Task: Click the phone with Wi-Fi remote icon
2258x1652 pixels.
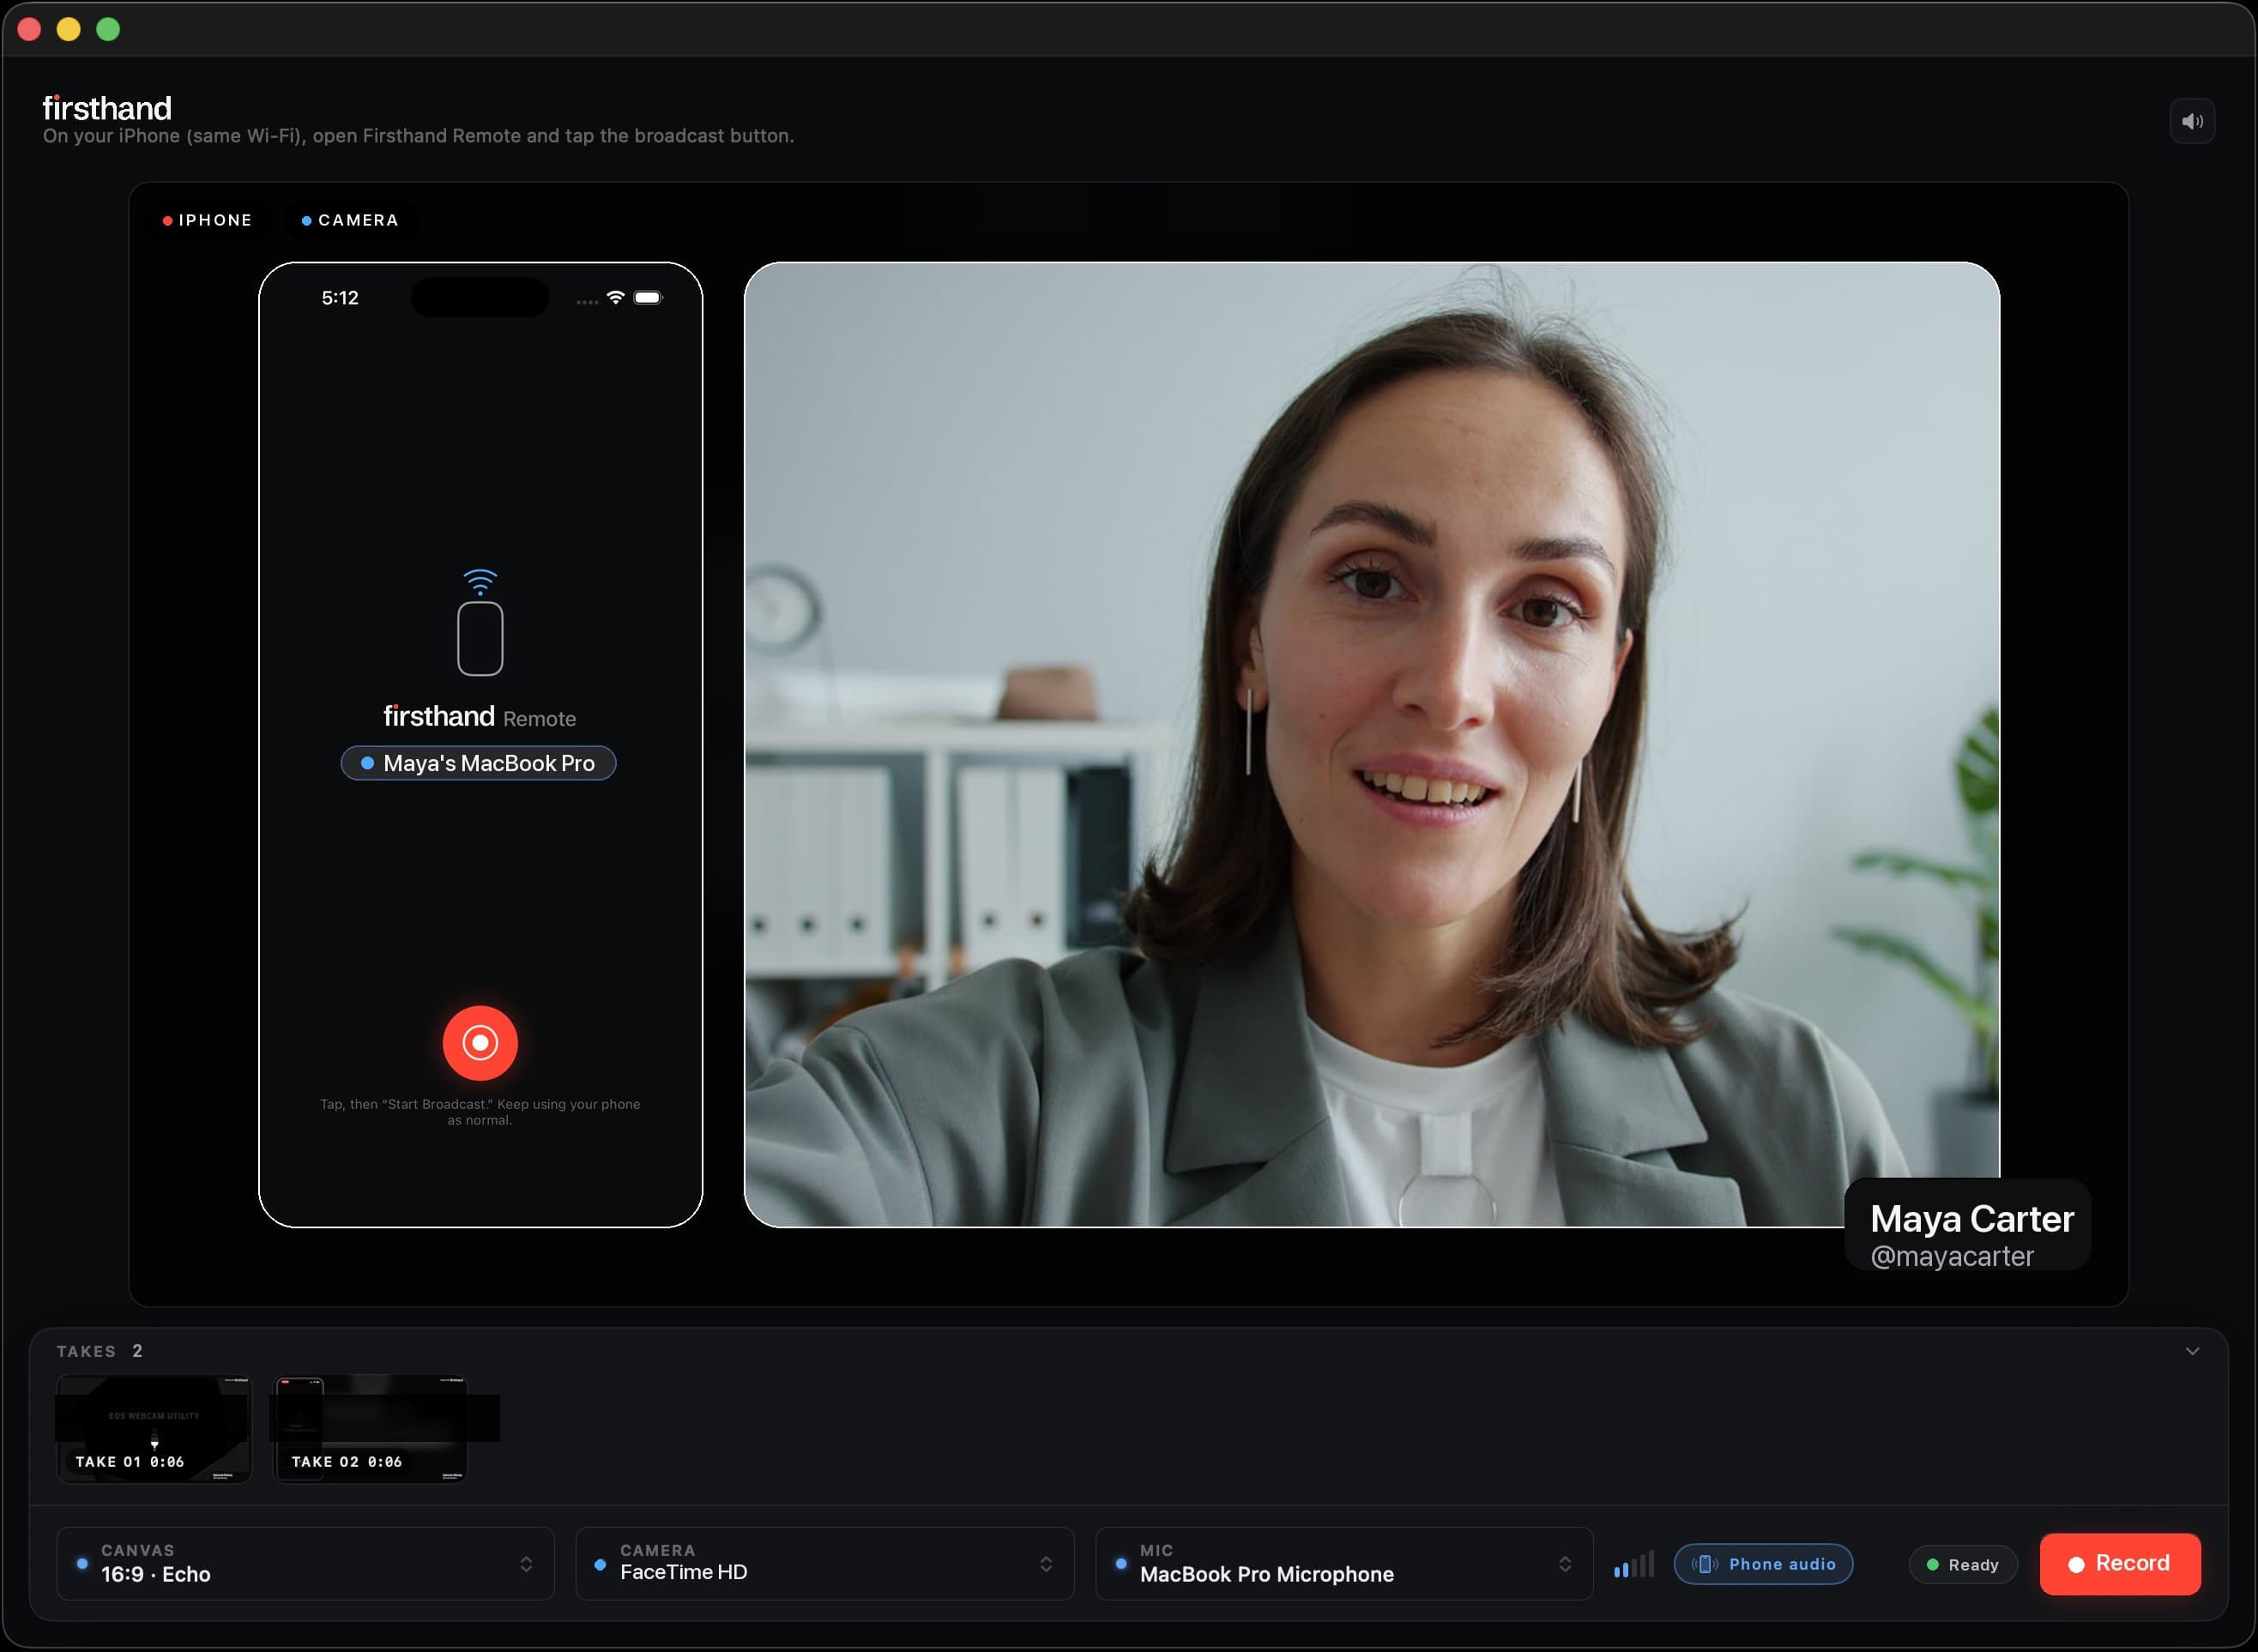Action: 480,622
